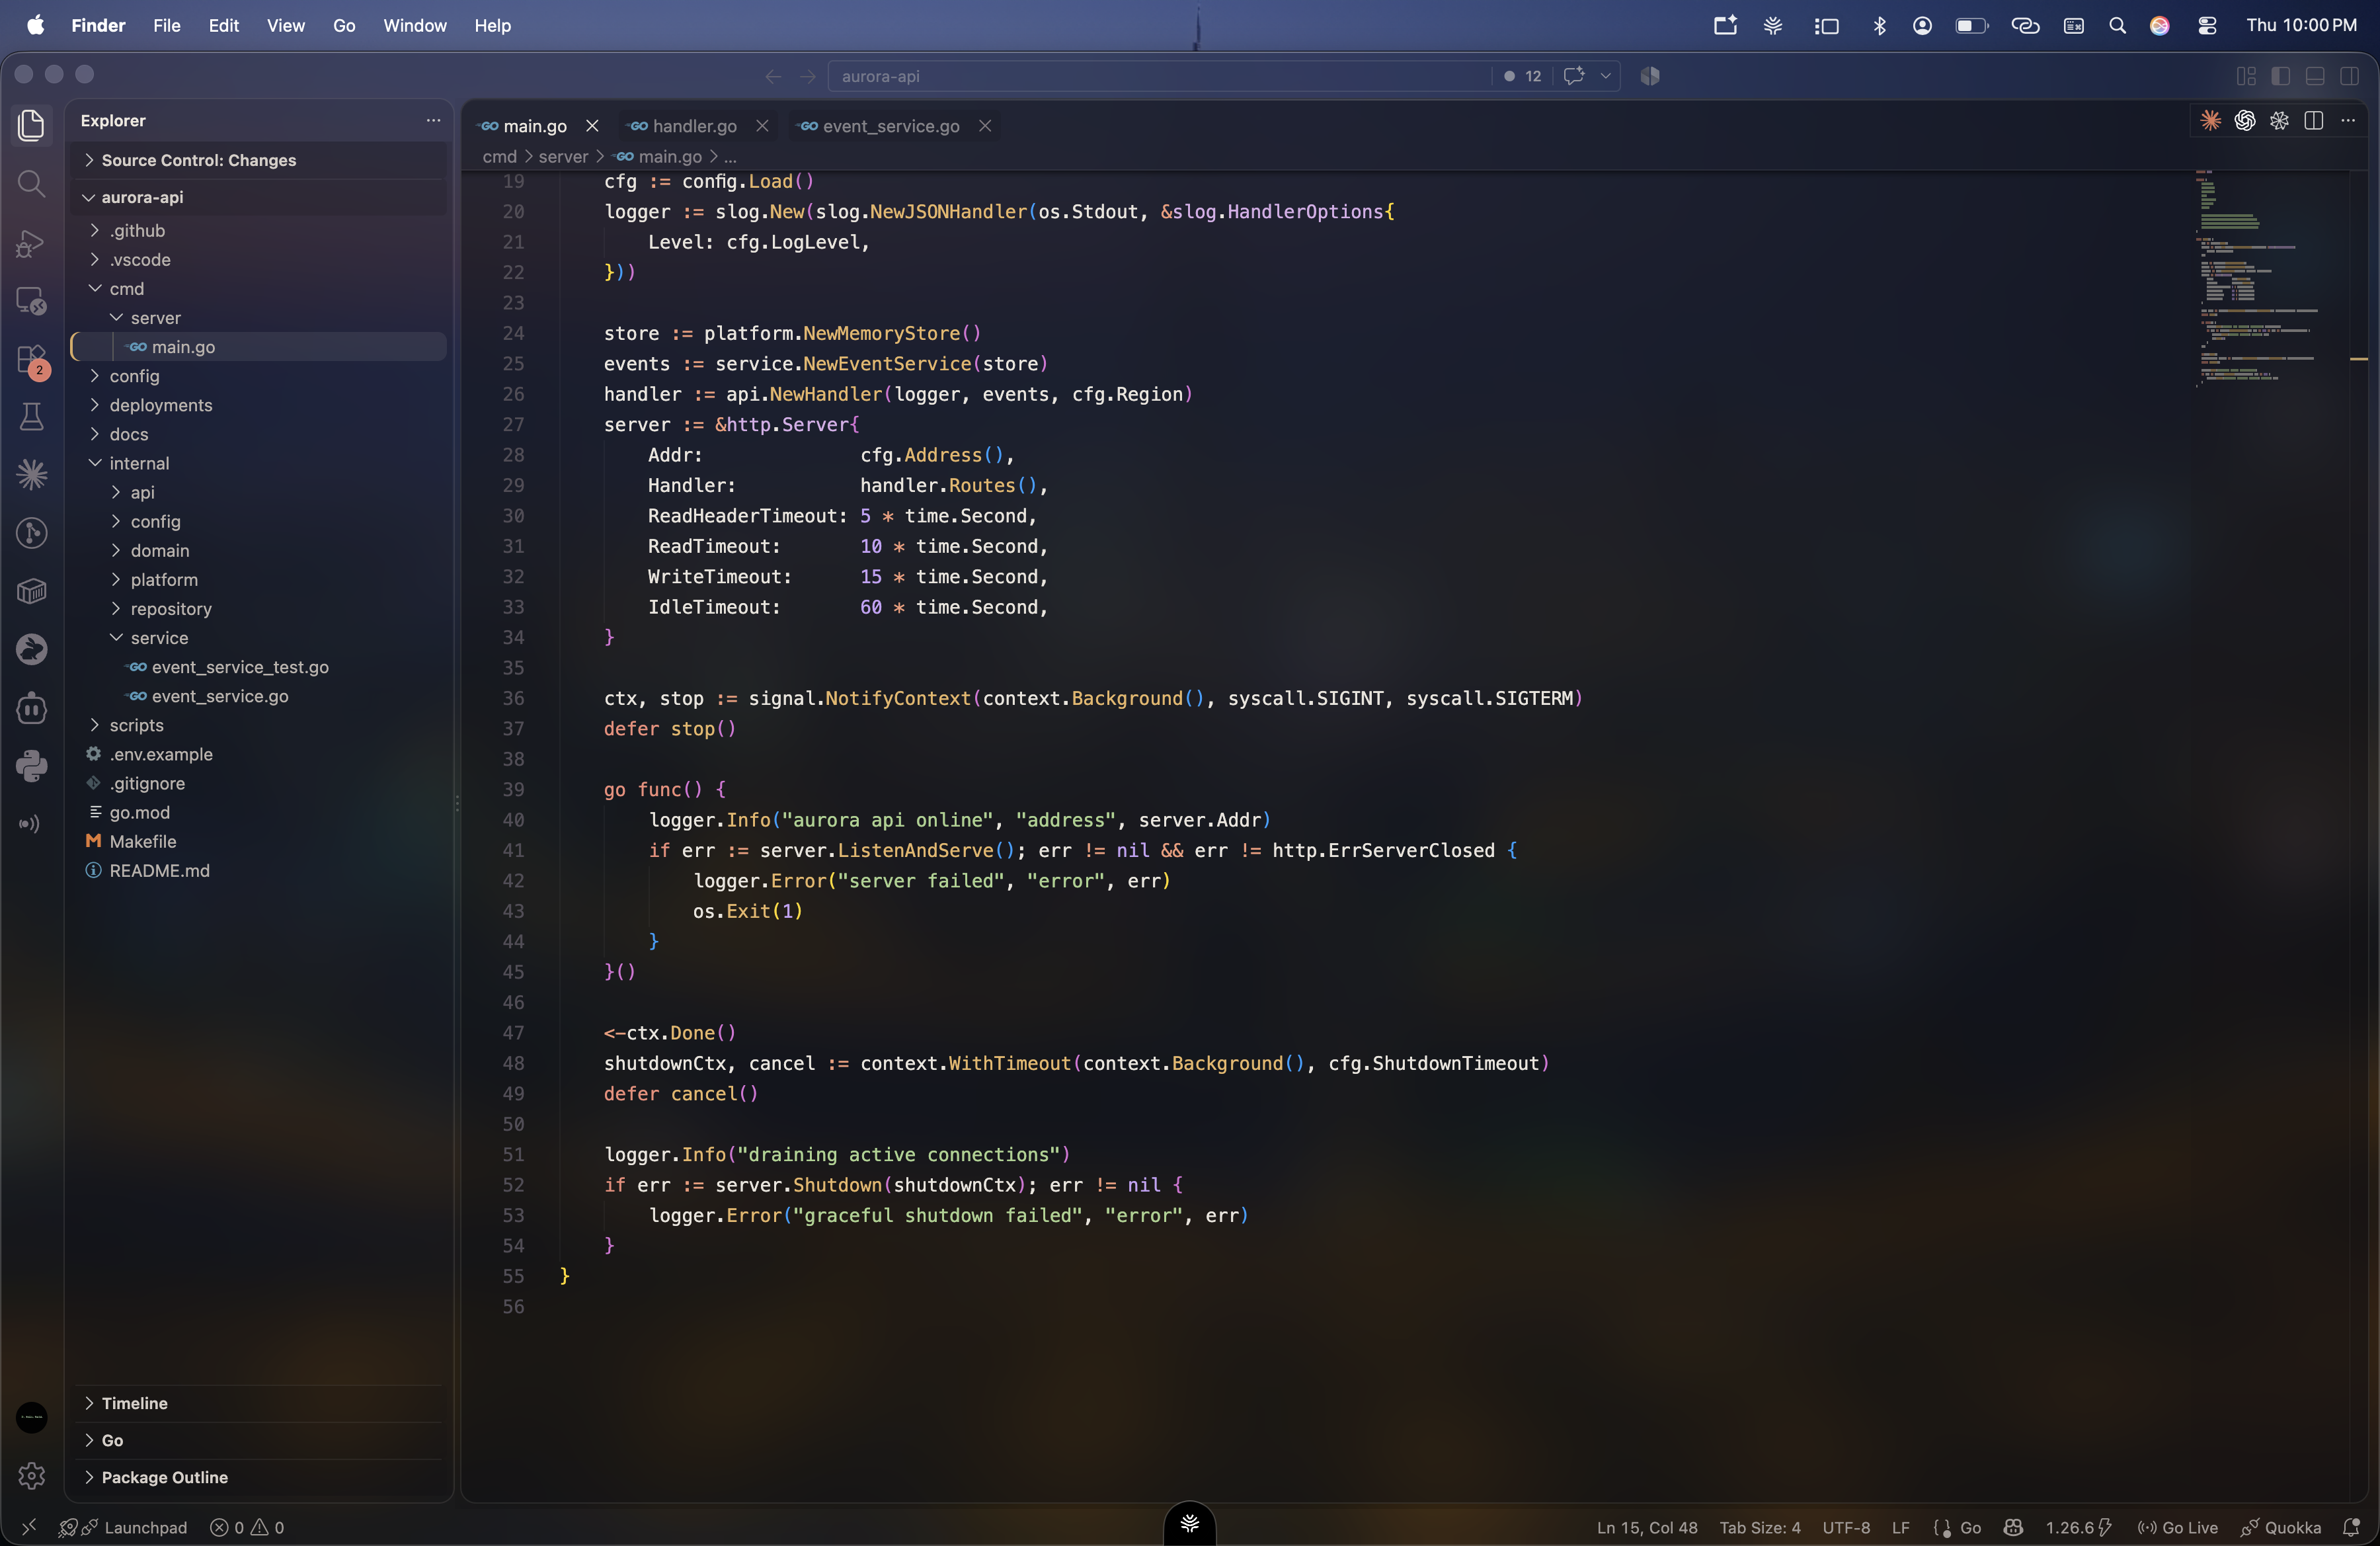Expand the Timeline section
Screen dimensions: 2380x1546
258,1403
